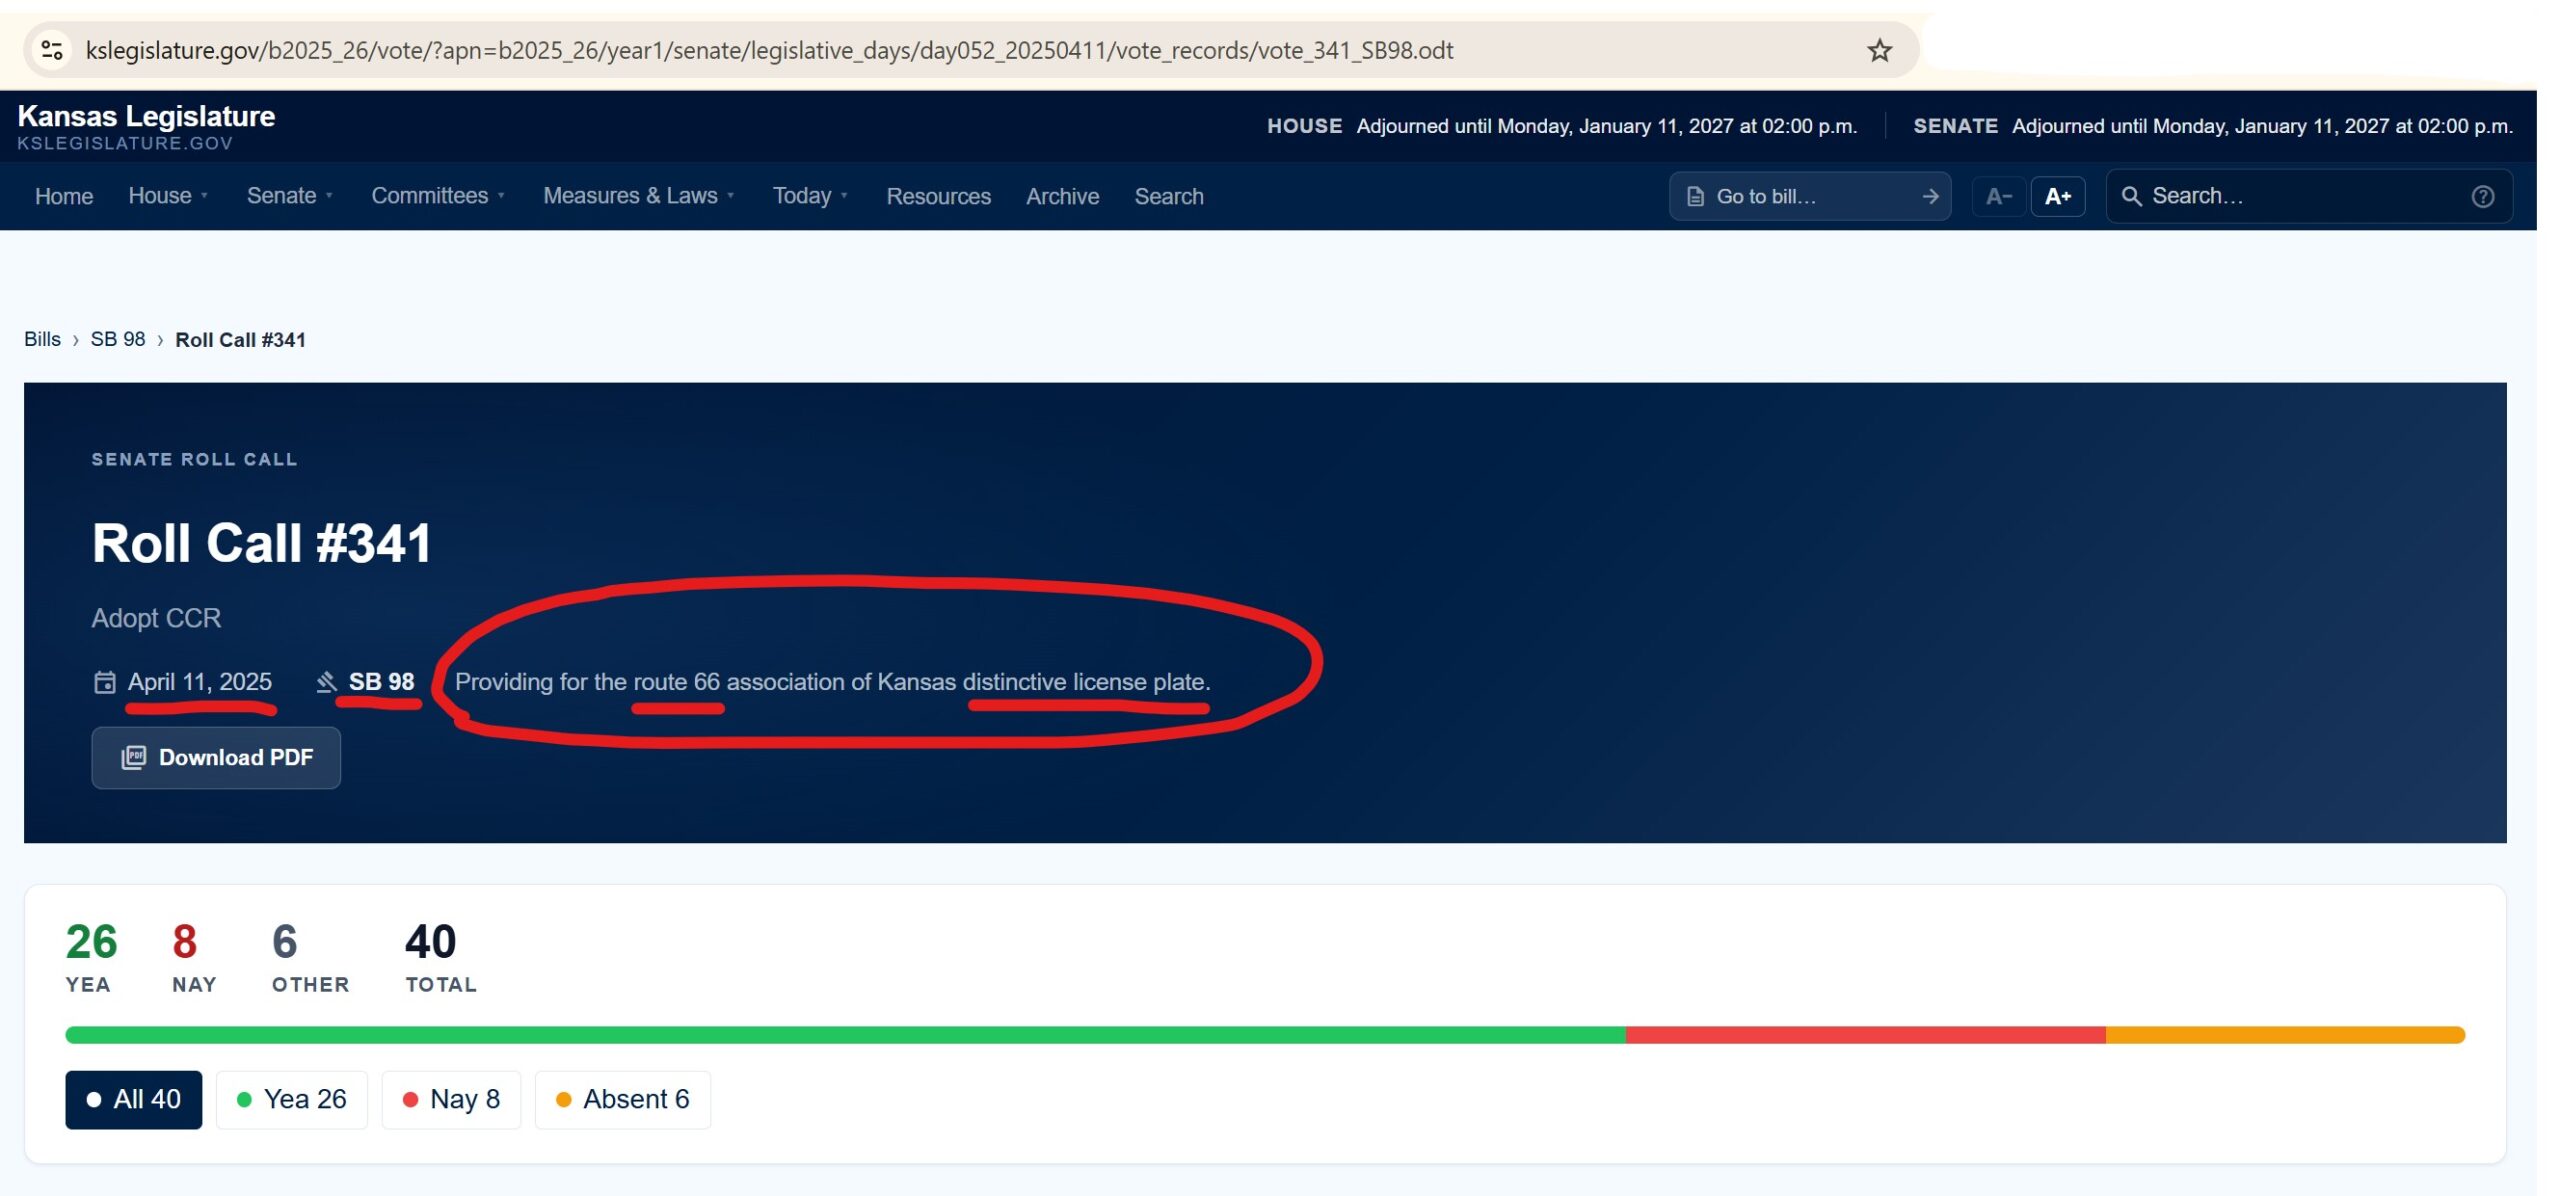Click the HOUSE adjourned status text

click(1562, 126)
